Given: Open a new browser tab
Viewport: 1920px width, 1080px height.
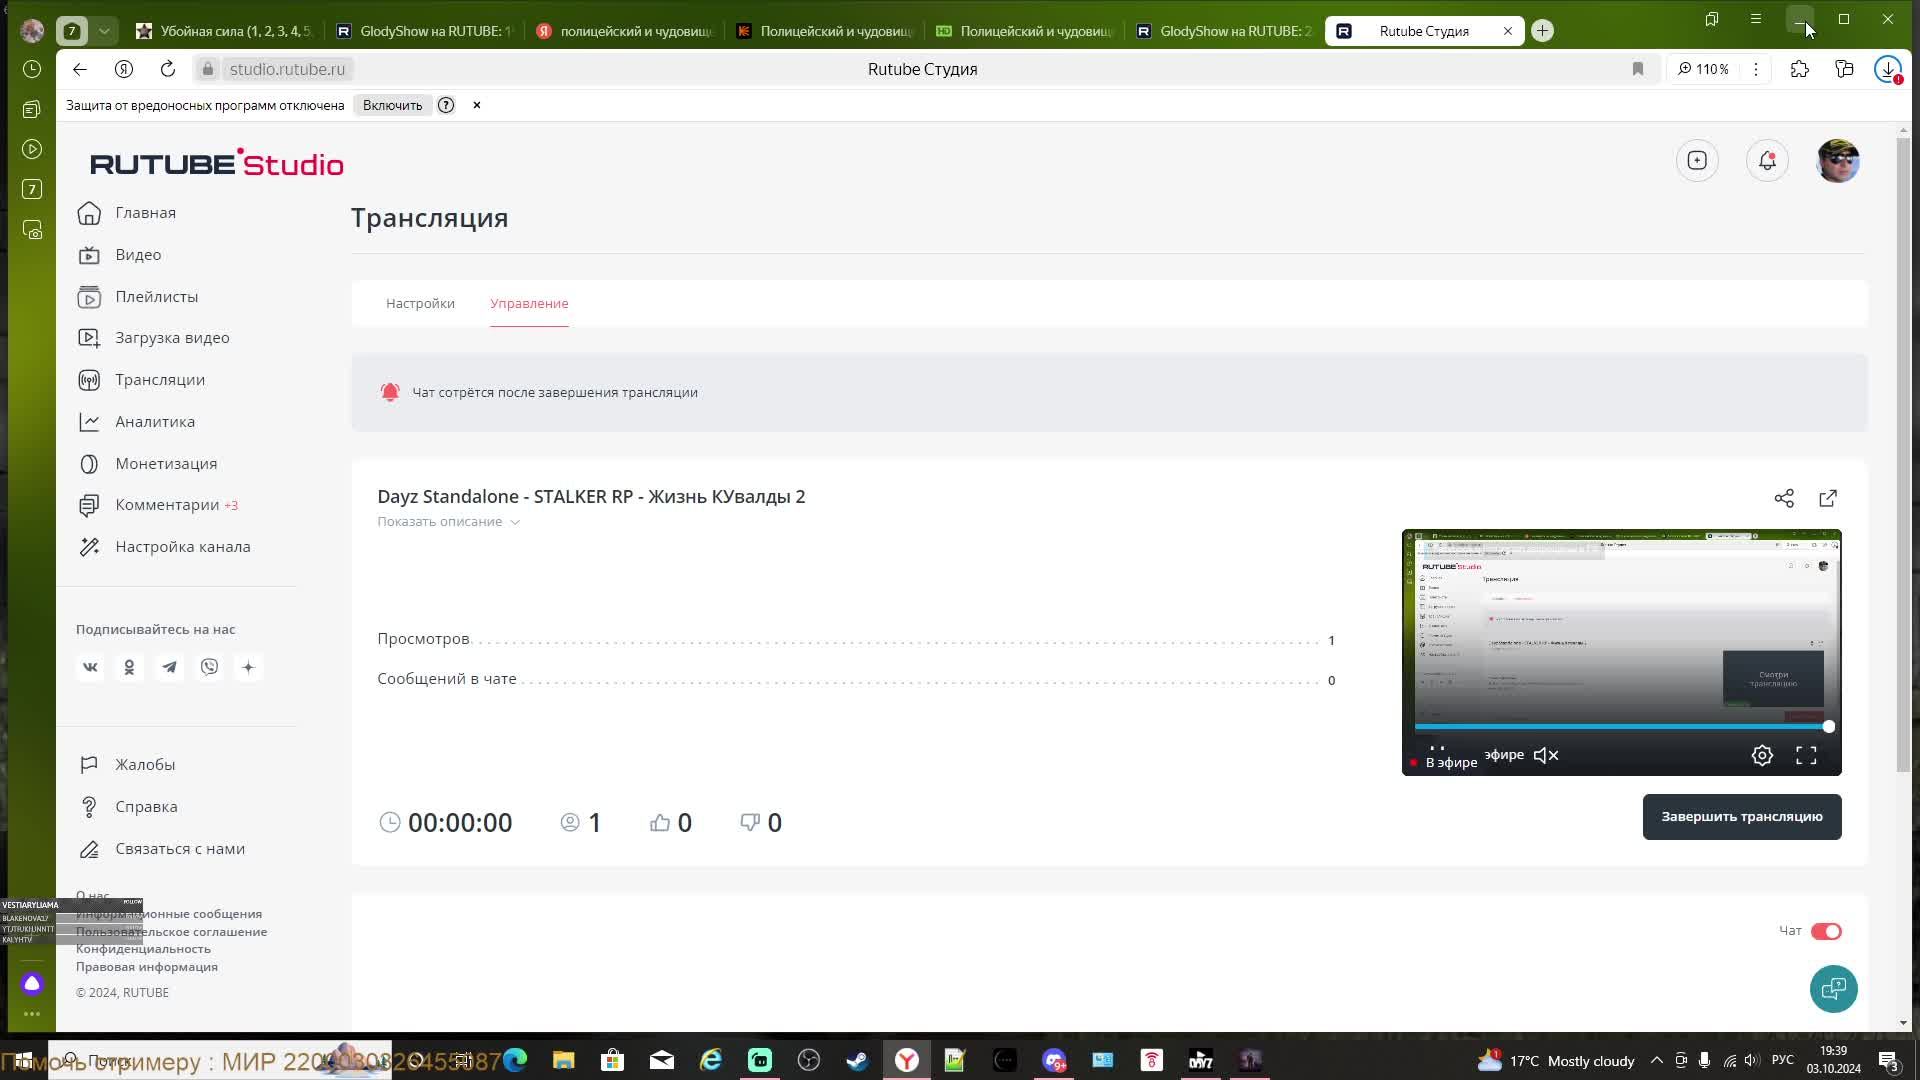Looking at the screenshot, I should pos(1542,31).
